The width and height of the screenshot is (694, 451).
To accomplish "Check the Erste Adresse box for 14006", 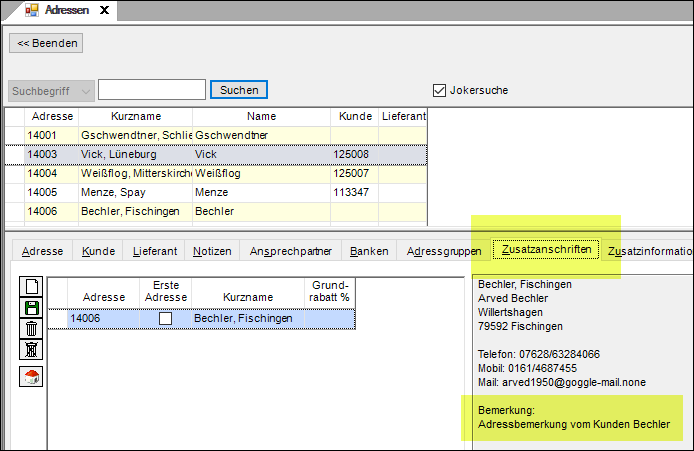I will (165, 318).
